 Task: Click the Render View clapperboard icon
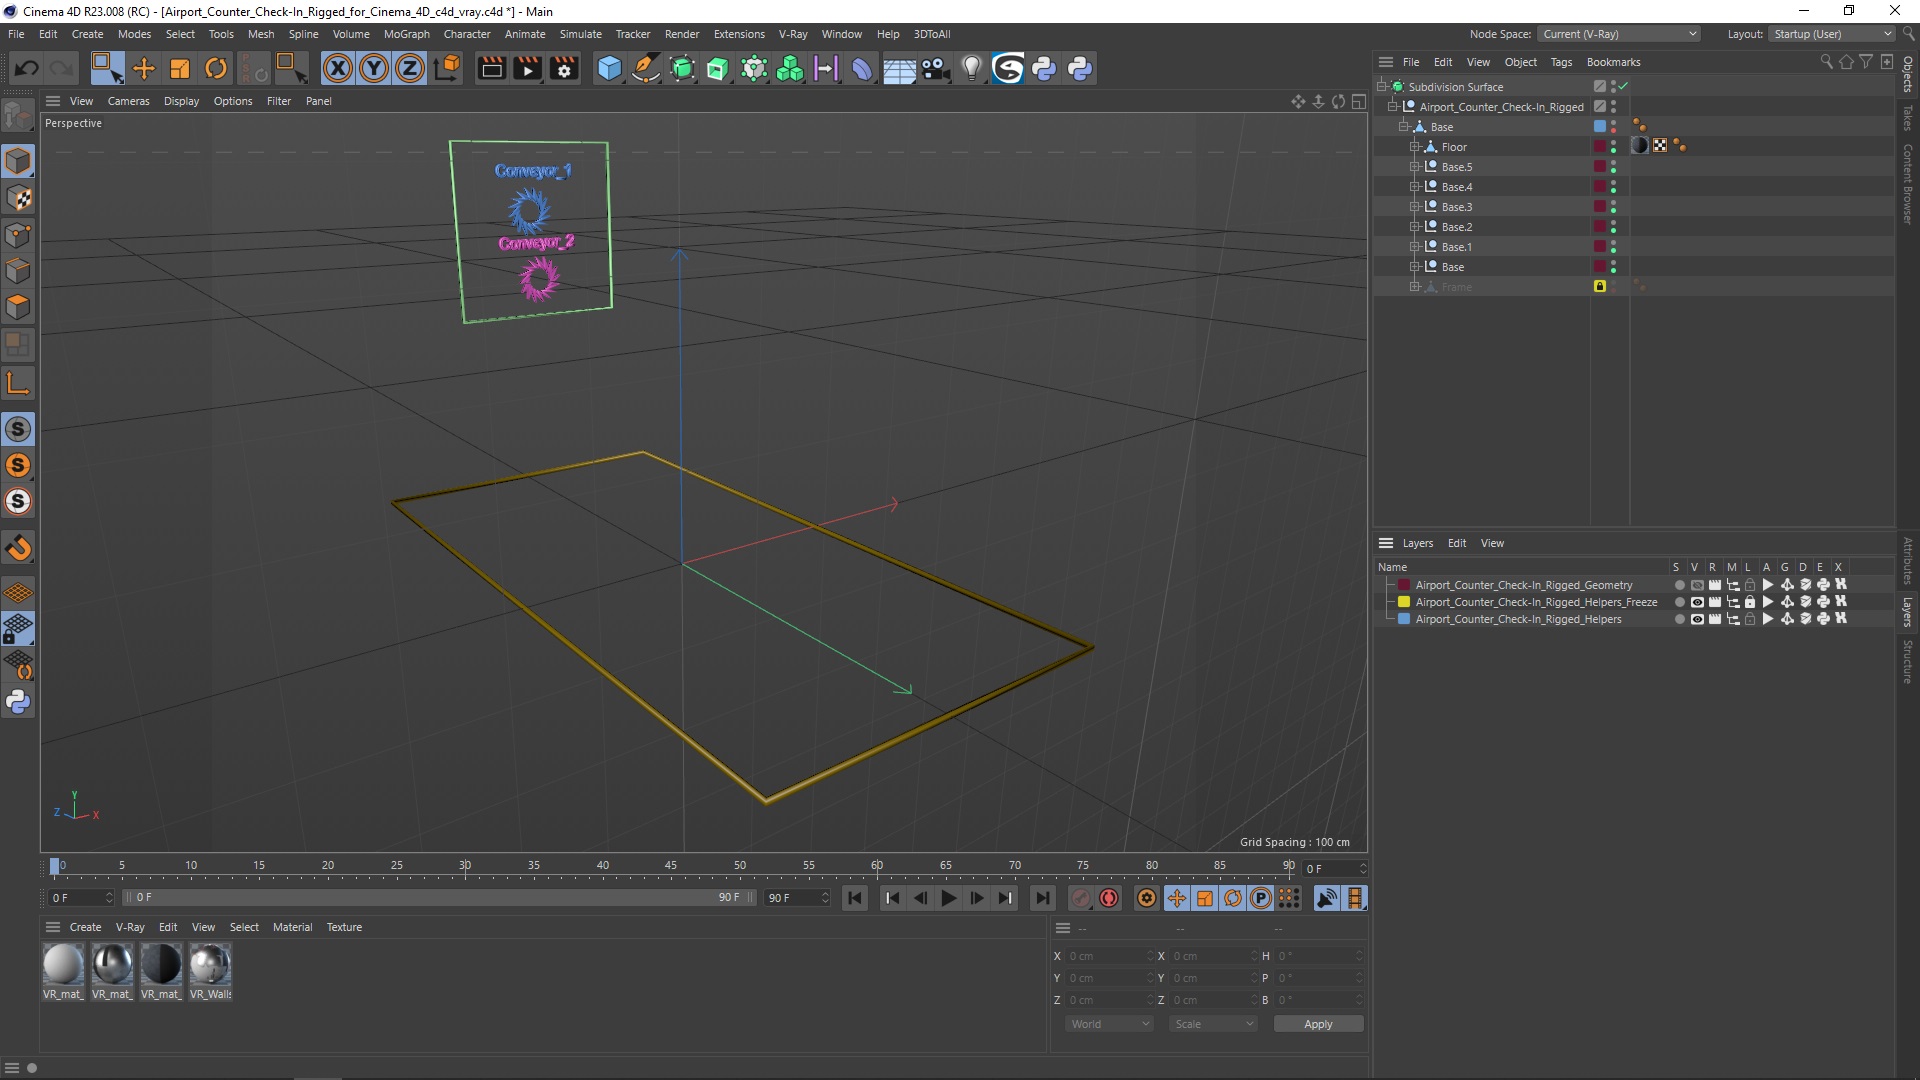pyautogui.click(x=491, y=68)
